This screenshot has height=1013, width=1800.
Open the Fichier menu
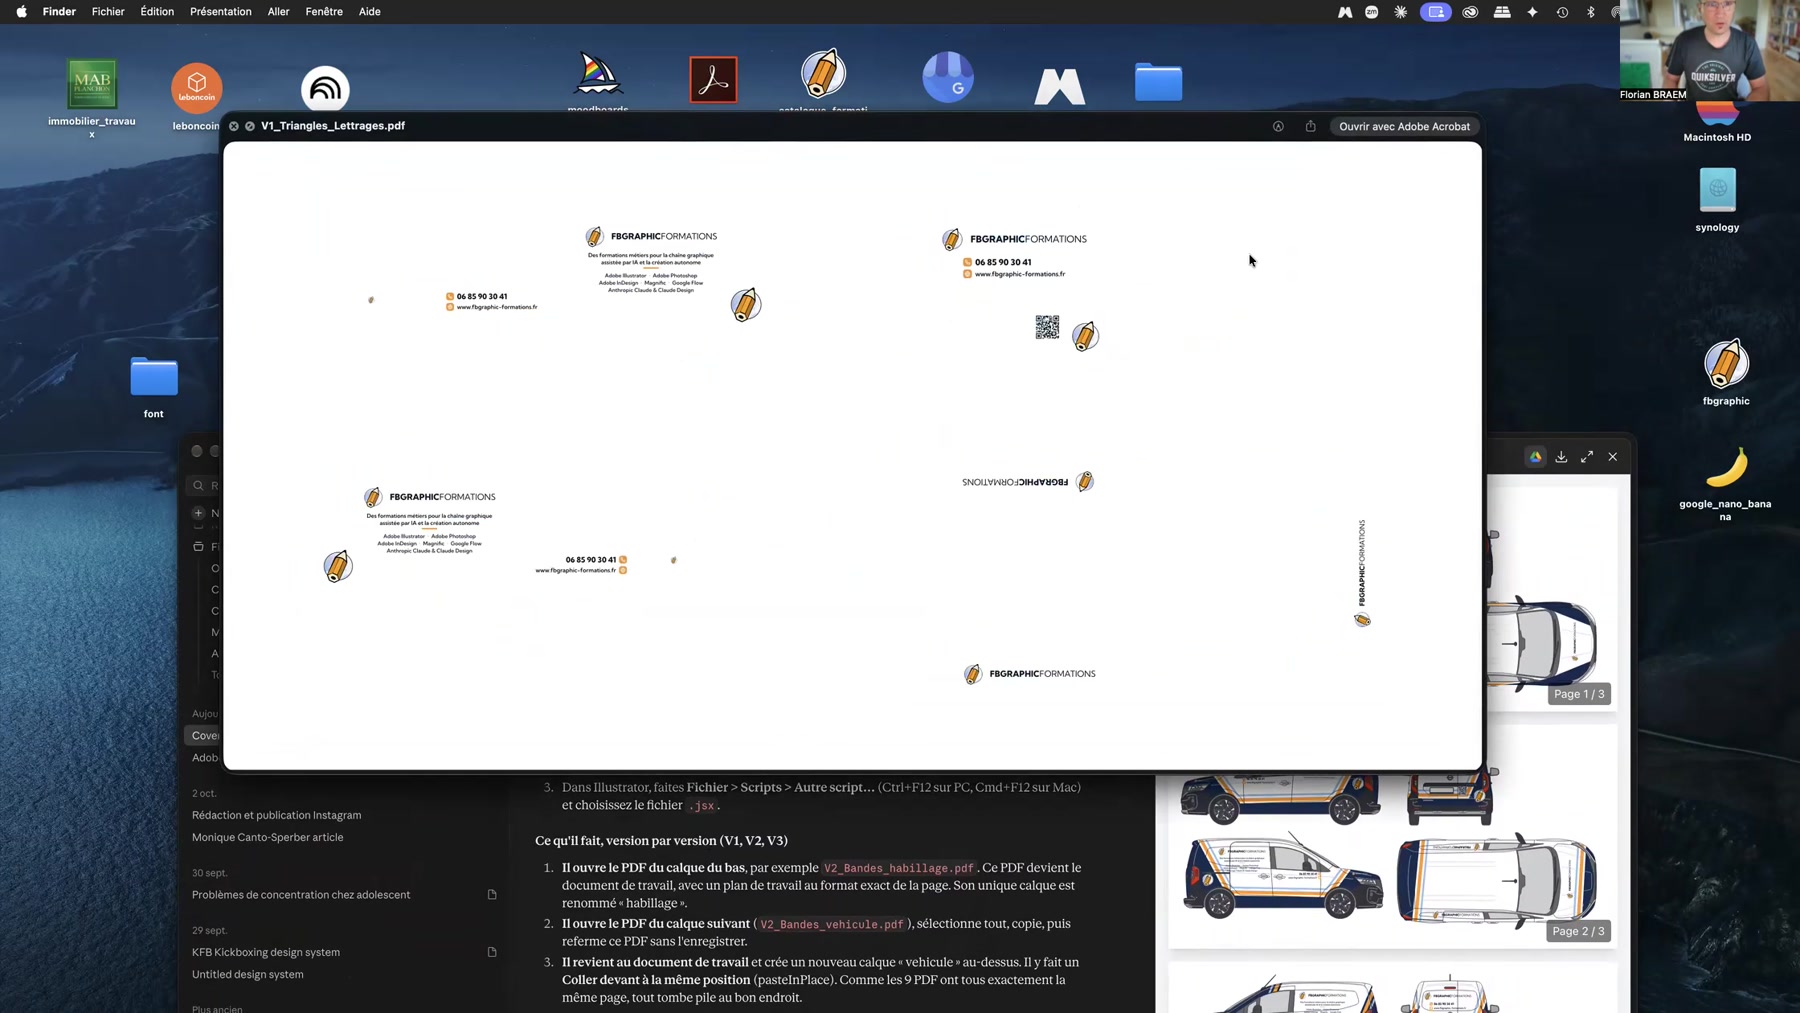click(108, 12)
